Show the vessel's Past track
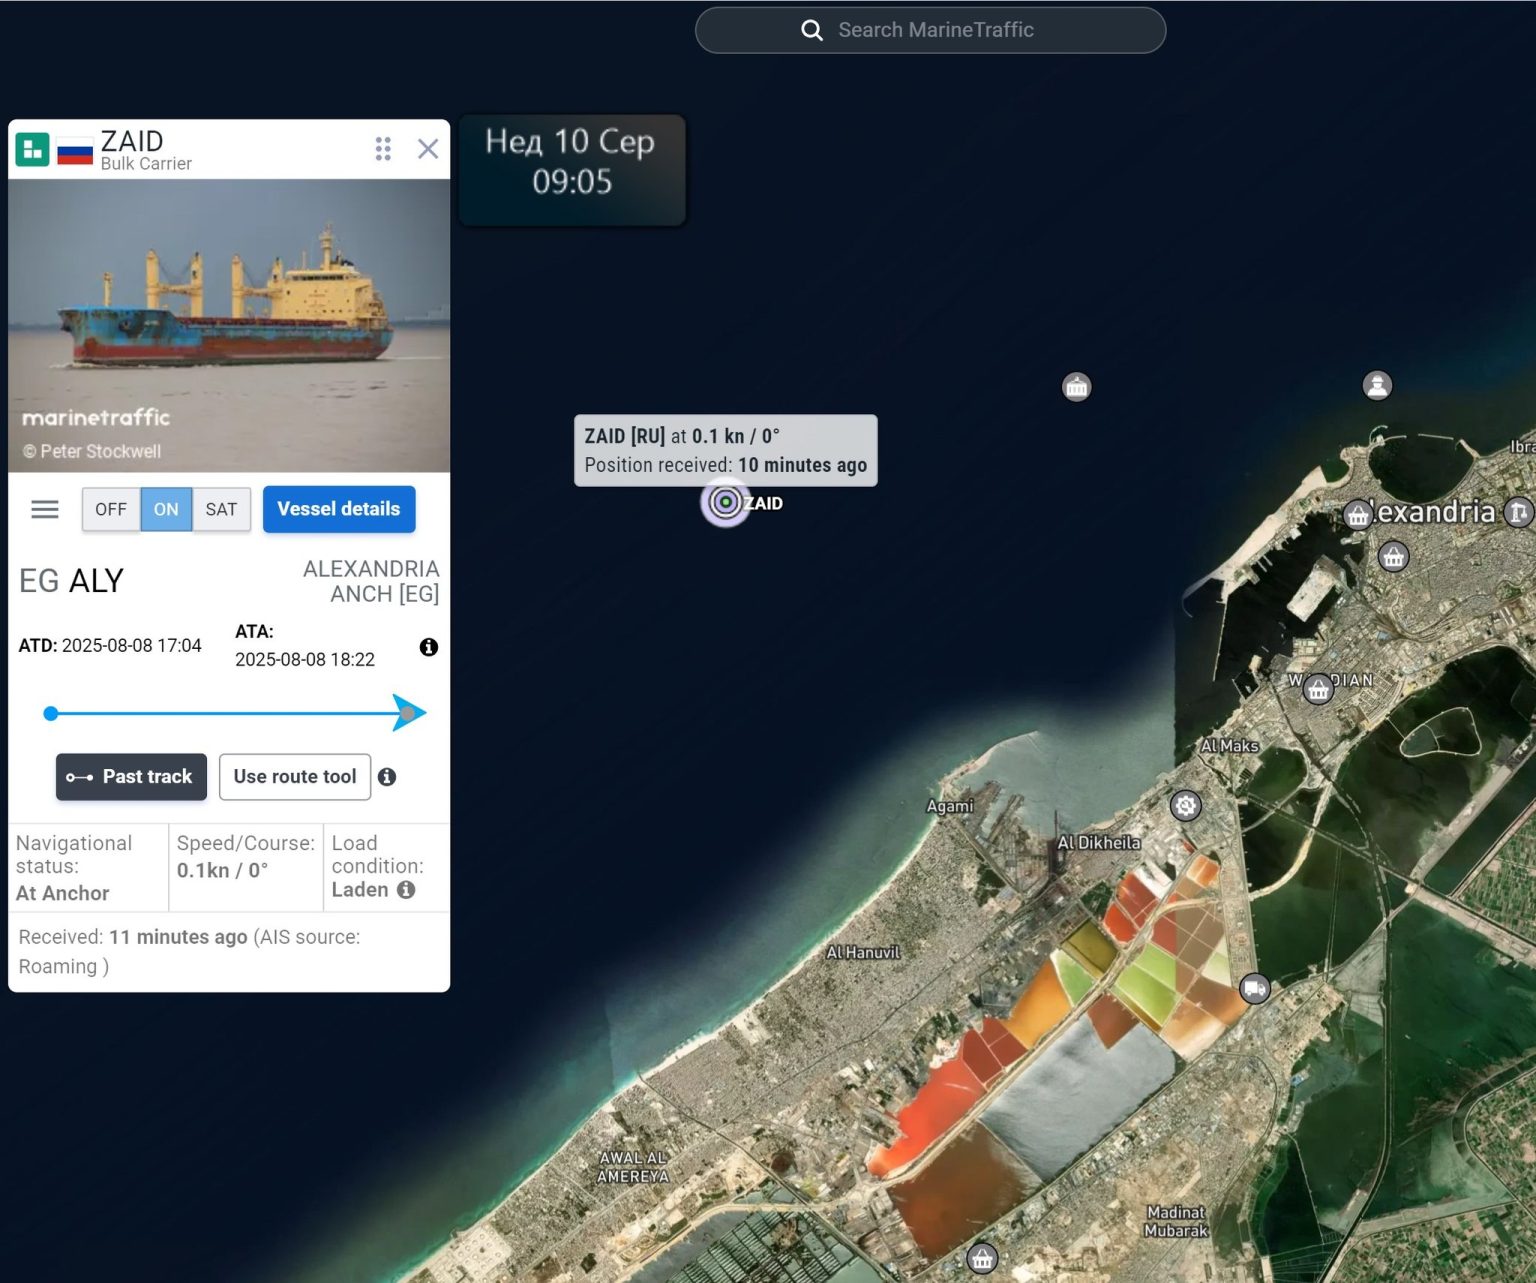This screenshot has width=1536, height=1283. (131, 777)
